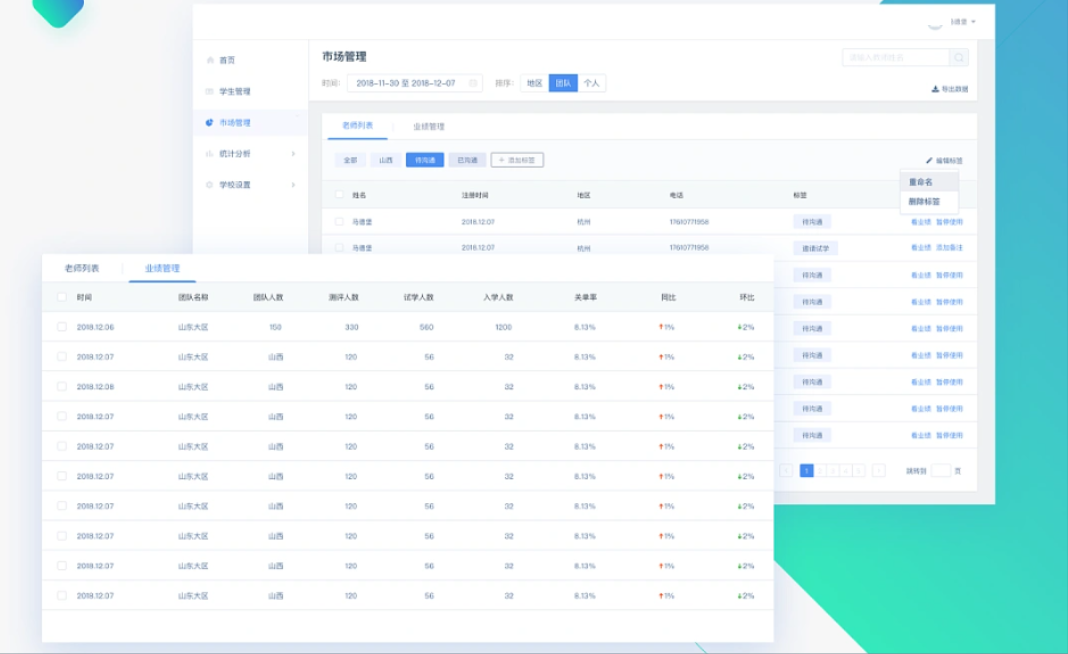Screen dimensions: 1068x654
Task: Click 看业绩 link beside 添加备注
Action: (921, 248)
